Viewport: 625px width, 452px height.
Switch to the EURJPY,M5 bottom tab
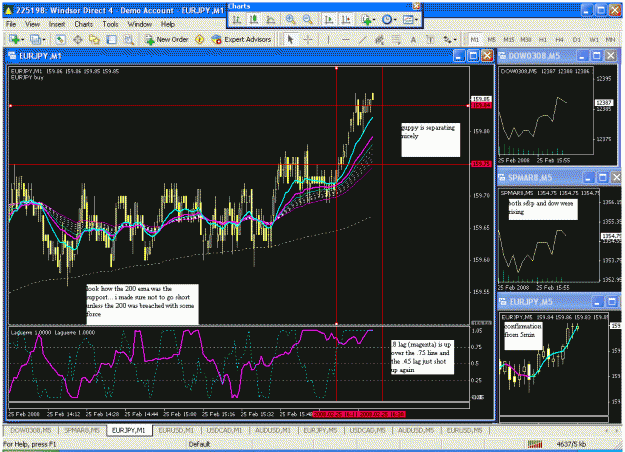[320, 430]
